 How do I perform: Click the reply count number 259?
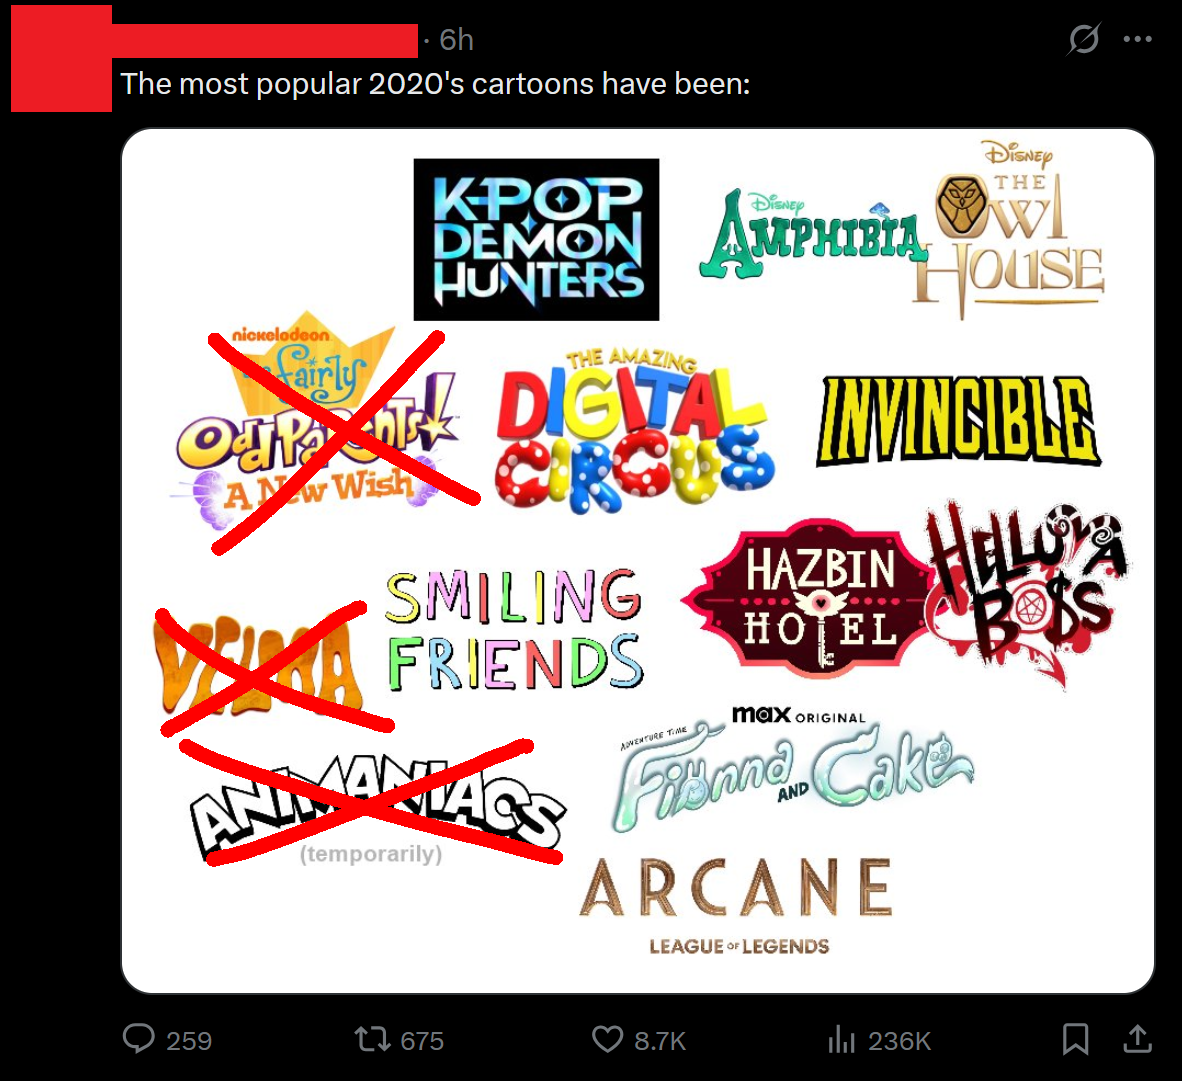click(188, 1040)
